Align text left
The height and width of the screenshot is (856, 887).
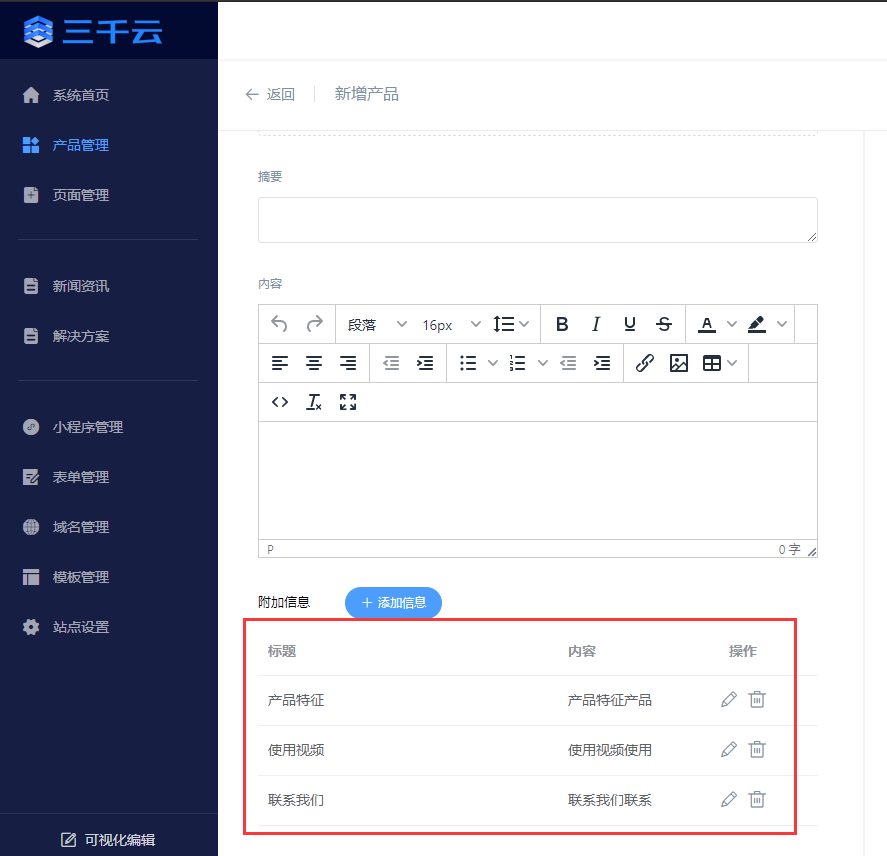click(280, 363)
